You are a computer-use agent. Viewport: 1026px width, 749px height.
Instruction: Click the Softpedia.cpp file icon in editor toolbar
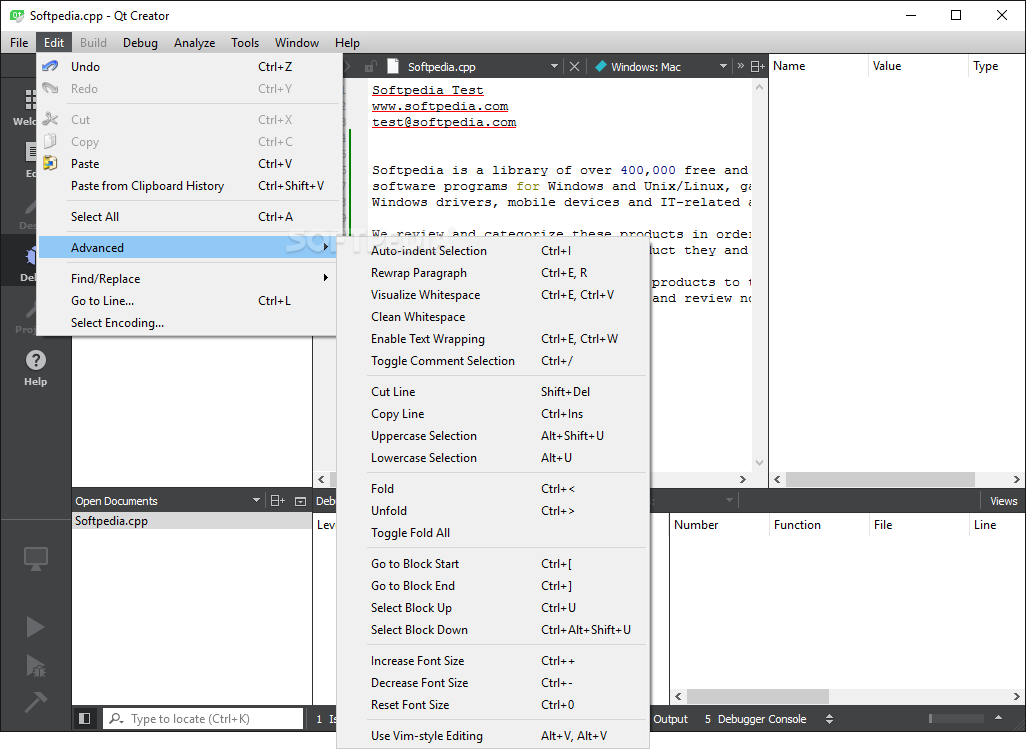pyautogui.click(x=393, y=66)
